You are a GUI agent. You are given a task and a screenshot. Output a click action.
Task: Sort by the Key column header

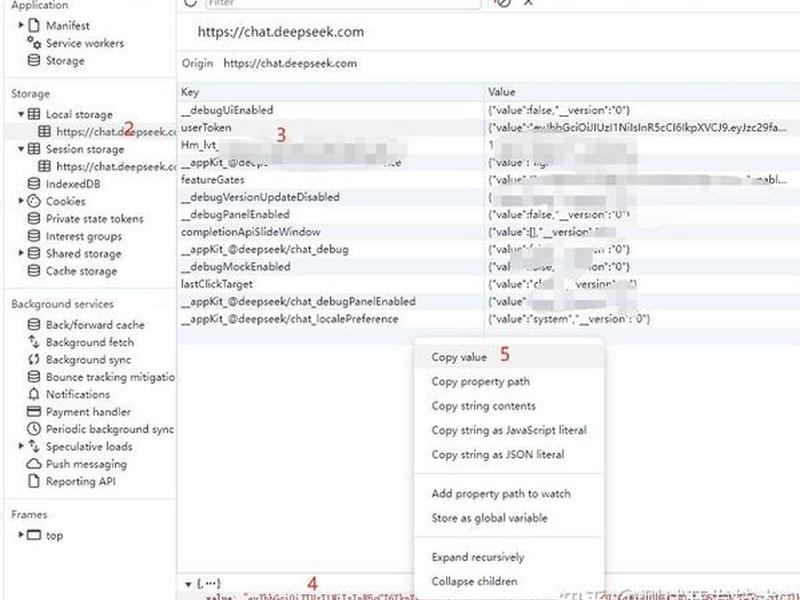point(330,92)
